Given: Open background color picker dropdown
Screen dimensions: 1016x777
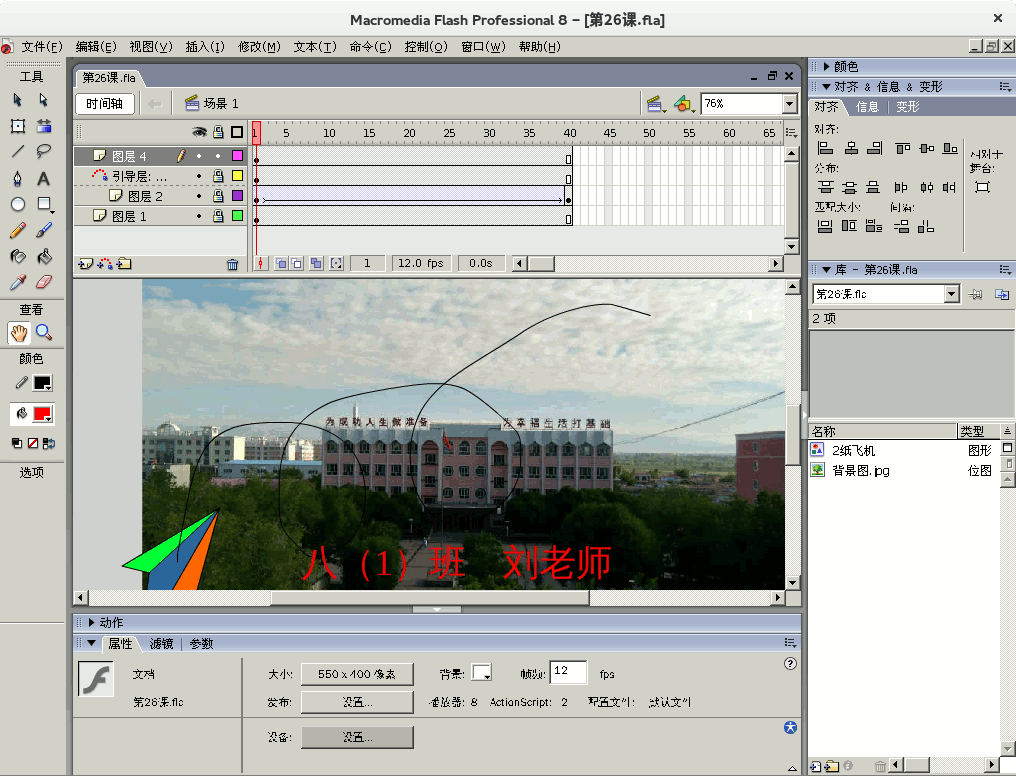Looking at the screenshot, I should (x=481, y=673).
